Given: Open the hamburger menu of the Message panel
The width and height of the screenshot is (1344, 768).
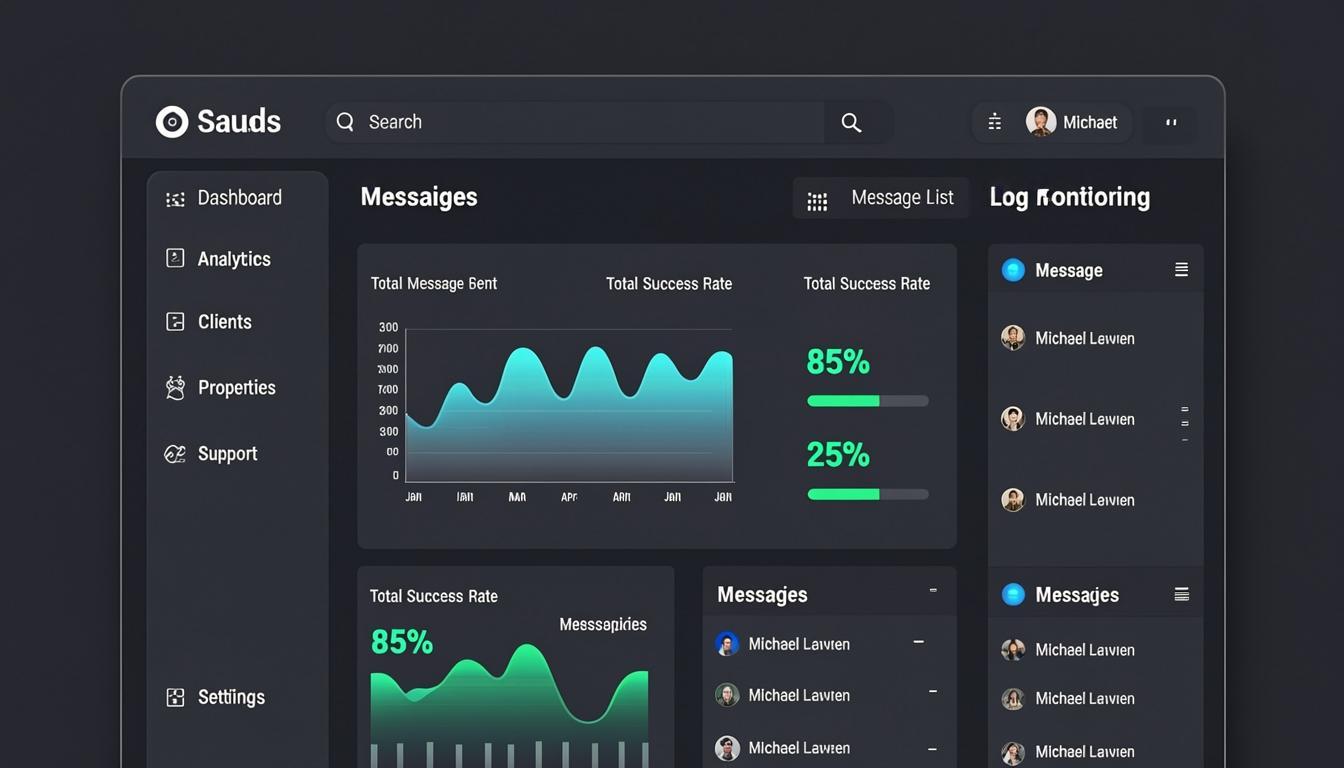Looking at the screenshot, I should pyautogui.click(x=1181, y=270).
